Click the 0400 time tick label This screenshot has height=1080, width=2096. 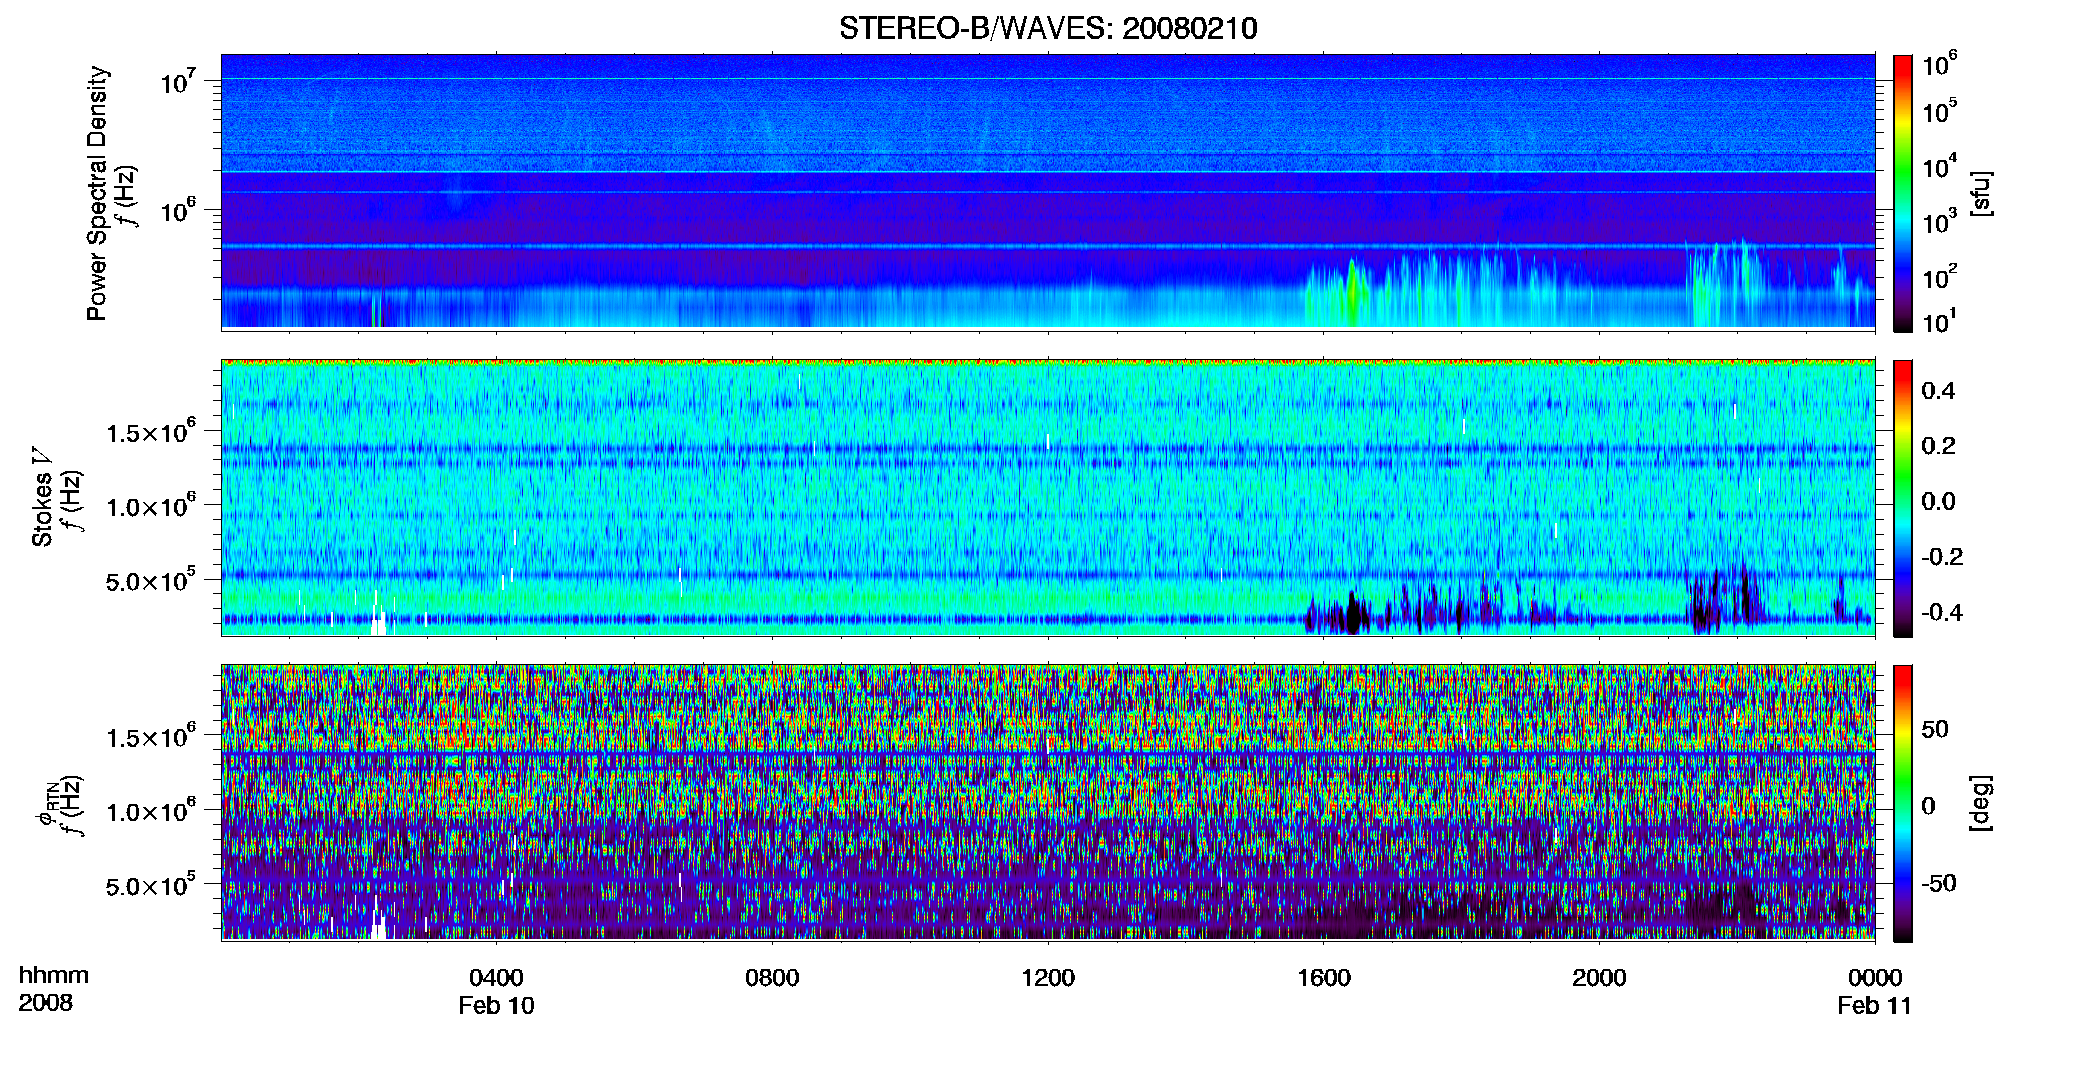pyautogui.click(x=496, y=977)
